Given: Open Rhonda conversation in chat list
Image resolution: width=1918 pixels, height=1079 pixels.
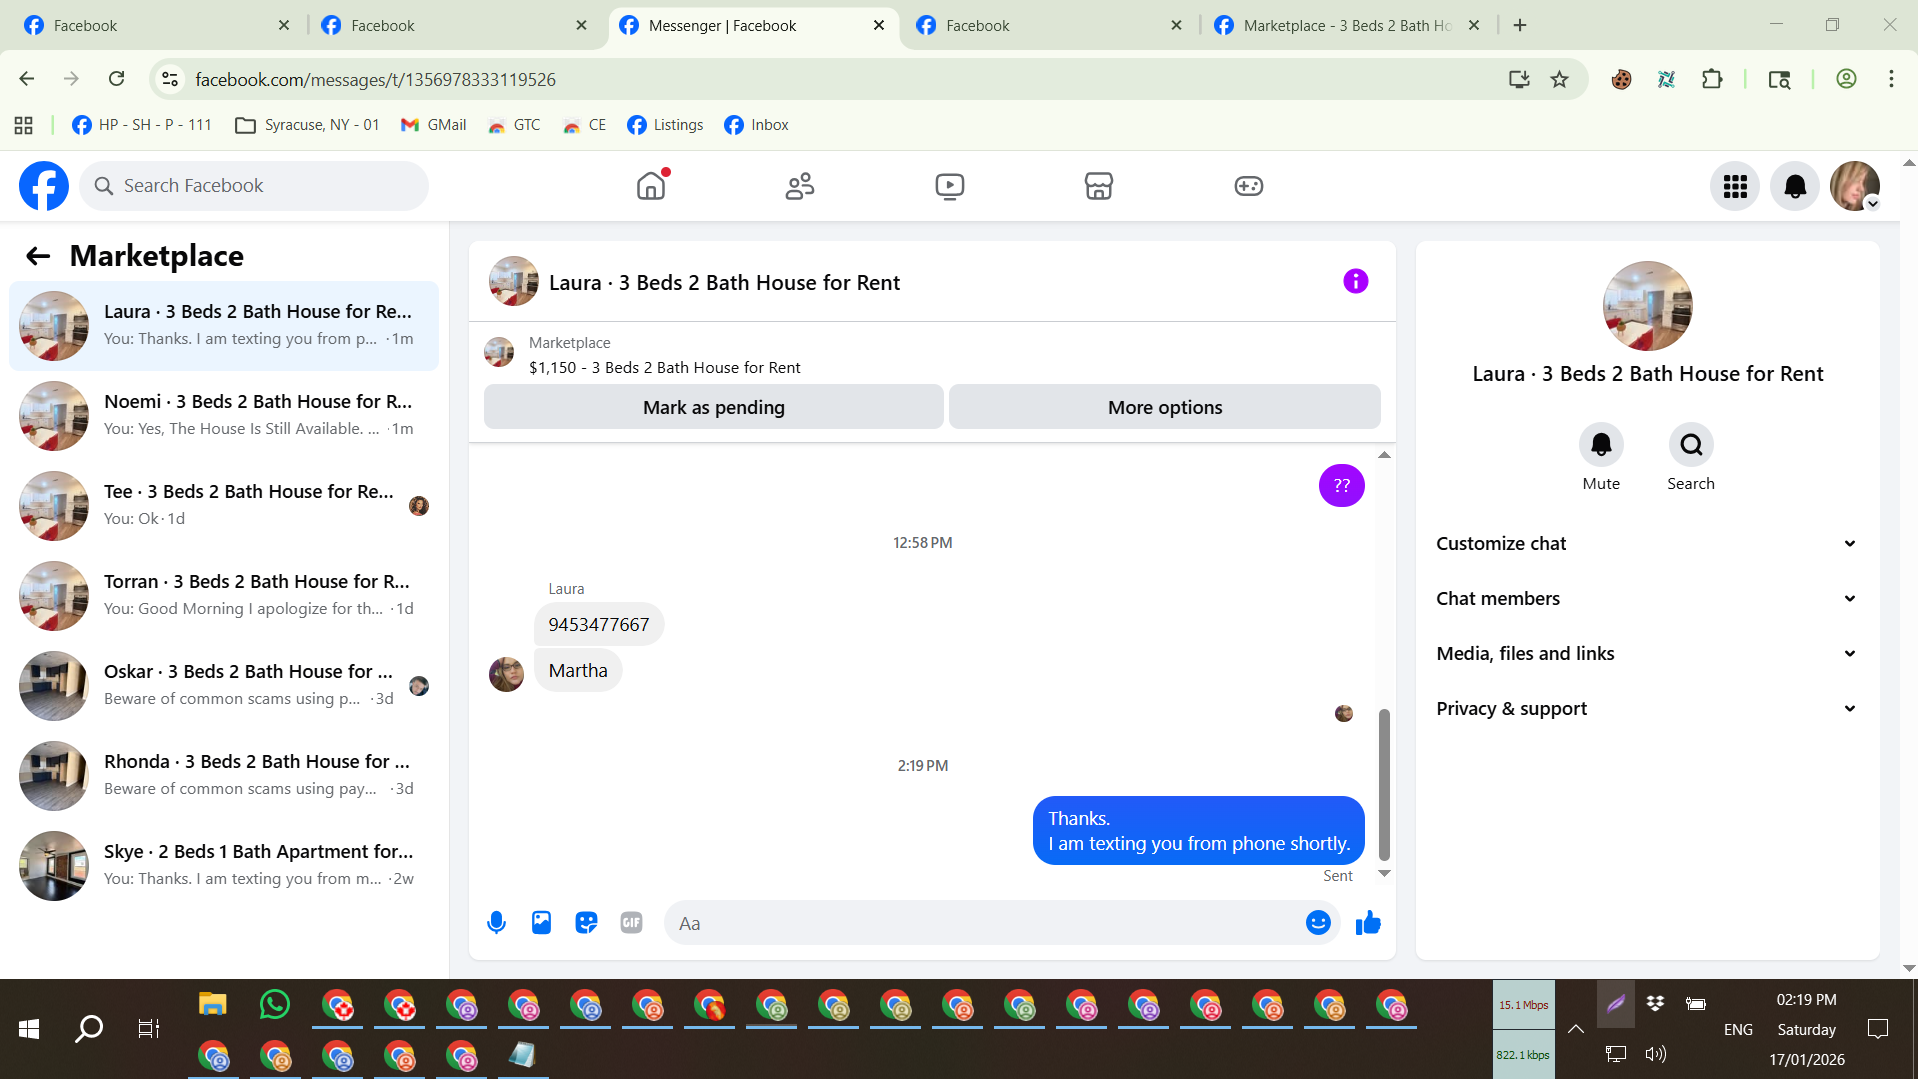Looking at the screenshot, I should pos(224,776).
